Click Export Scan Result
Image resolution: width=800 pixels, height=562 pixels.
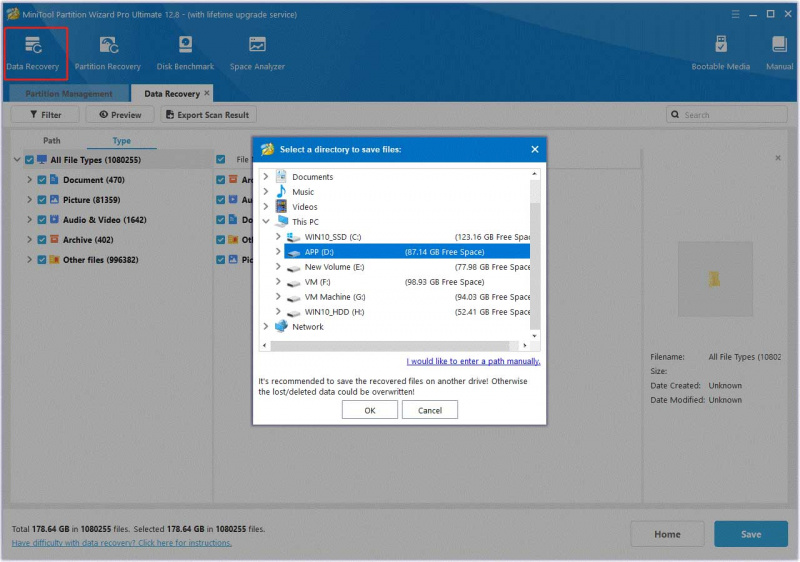(208, 115)
